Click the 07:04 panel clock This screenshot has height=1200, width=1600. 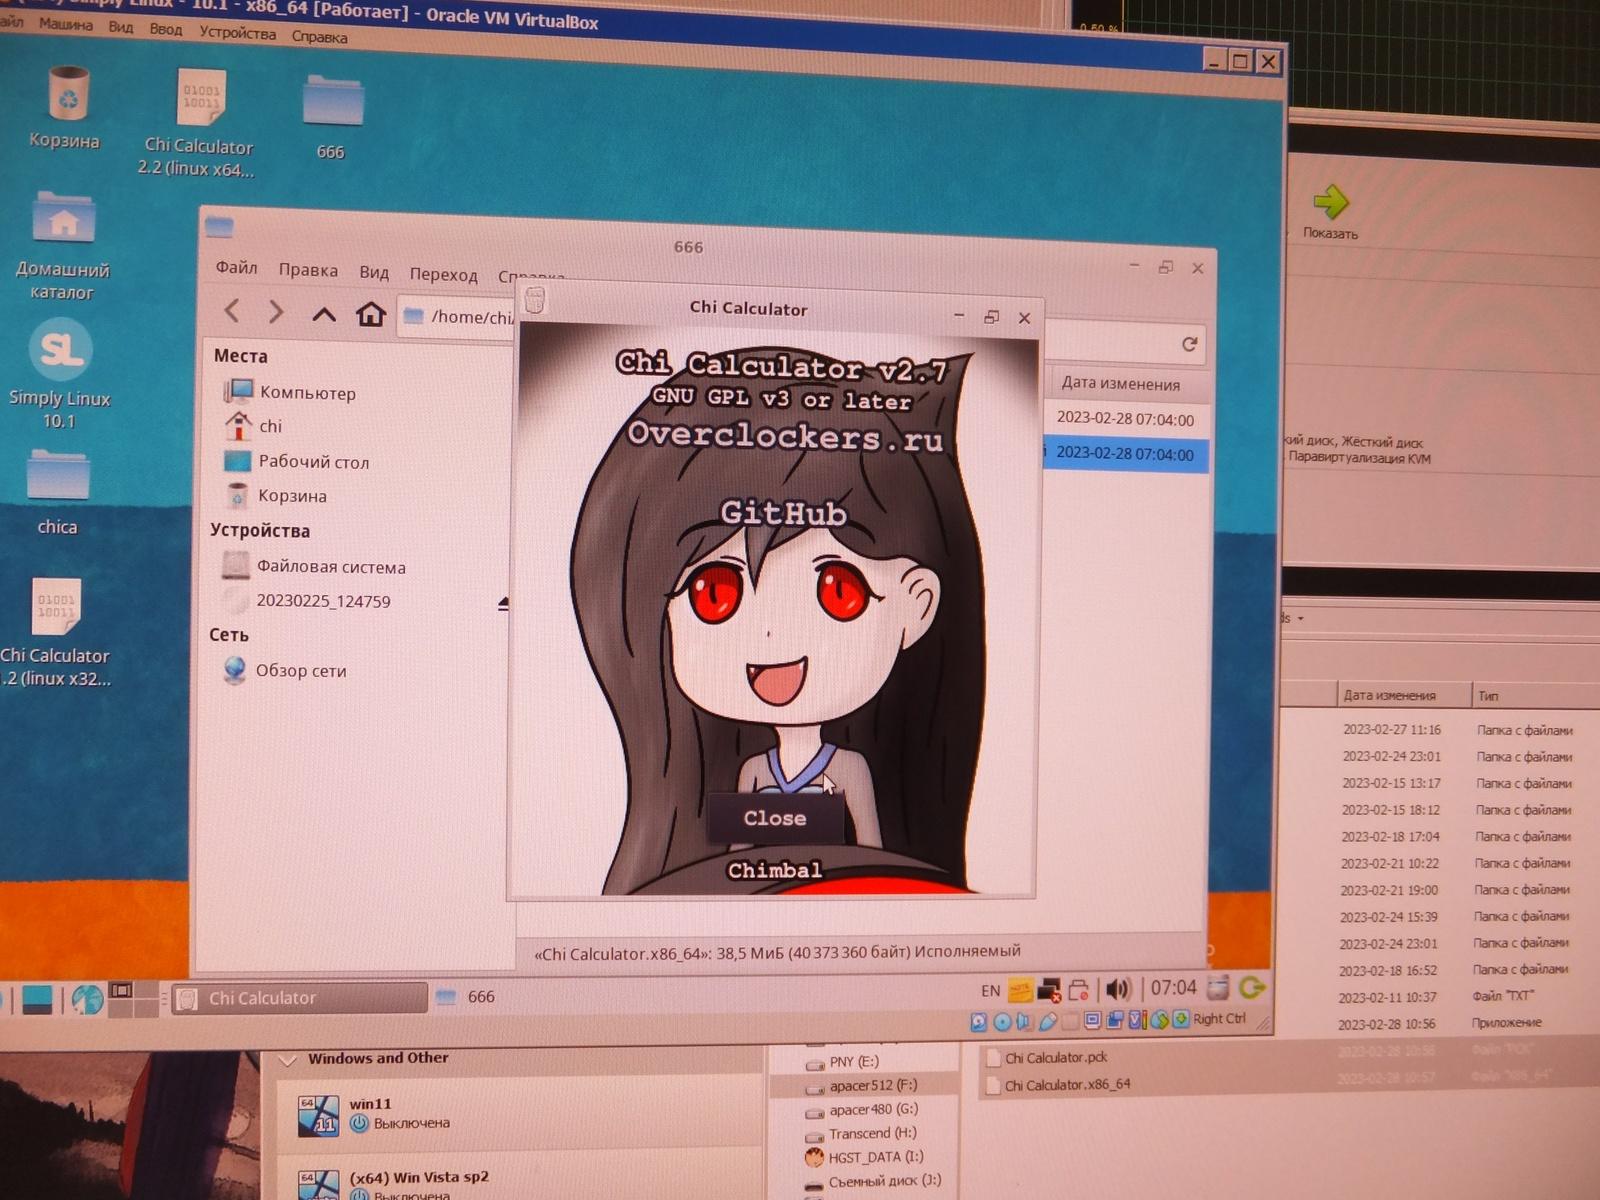click(1173, 988)
